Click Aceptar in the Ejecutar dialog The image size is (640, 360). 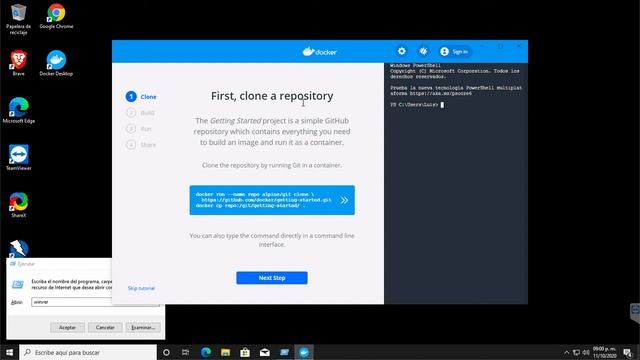67,327
